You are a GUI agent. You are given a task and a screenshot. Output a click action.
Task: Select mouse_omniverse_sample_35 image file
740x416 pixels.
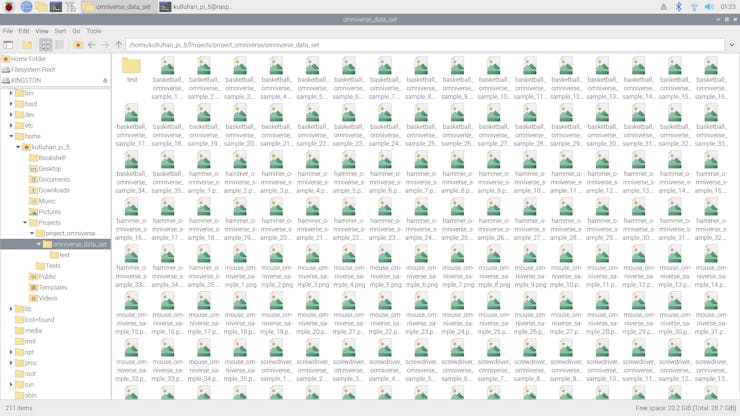point(240,360)
